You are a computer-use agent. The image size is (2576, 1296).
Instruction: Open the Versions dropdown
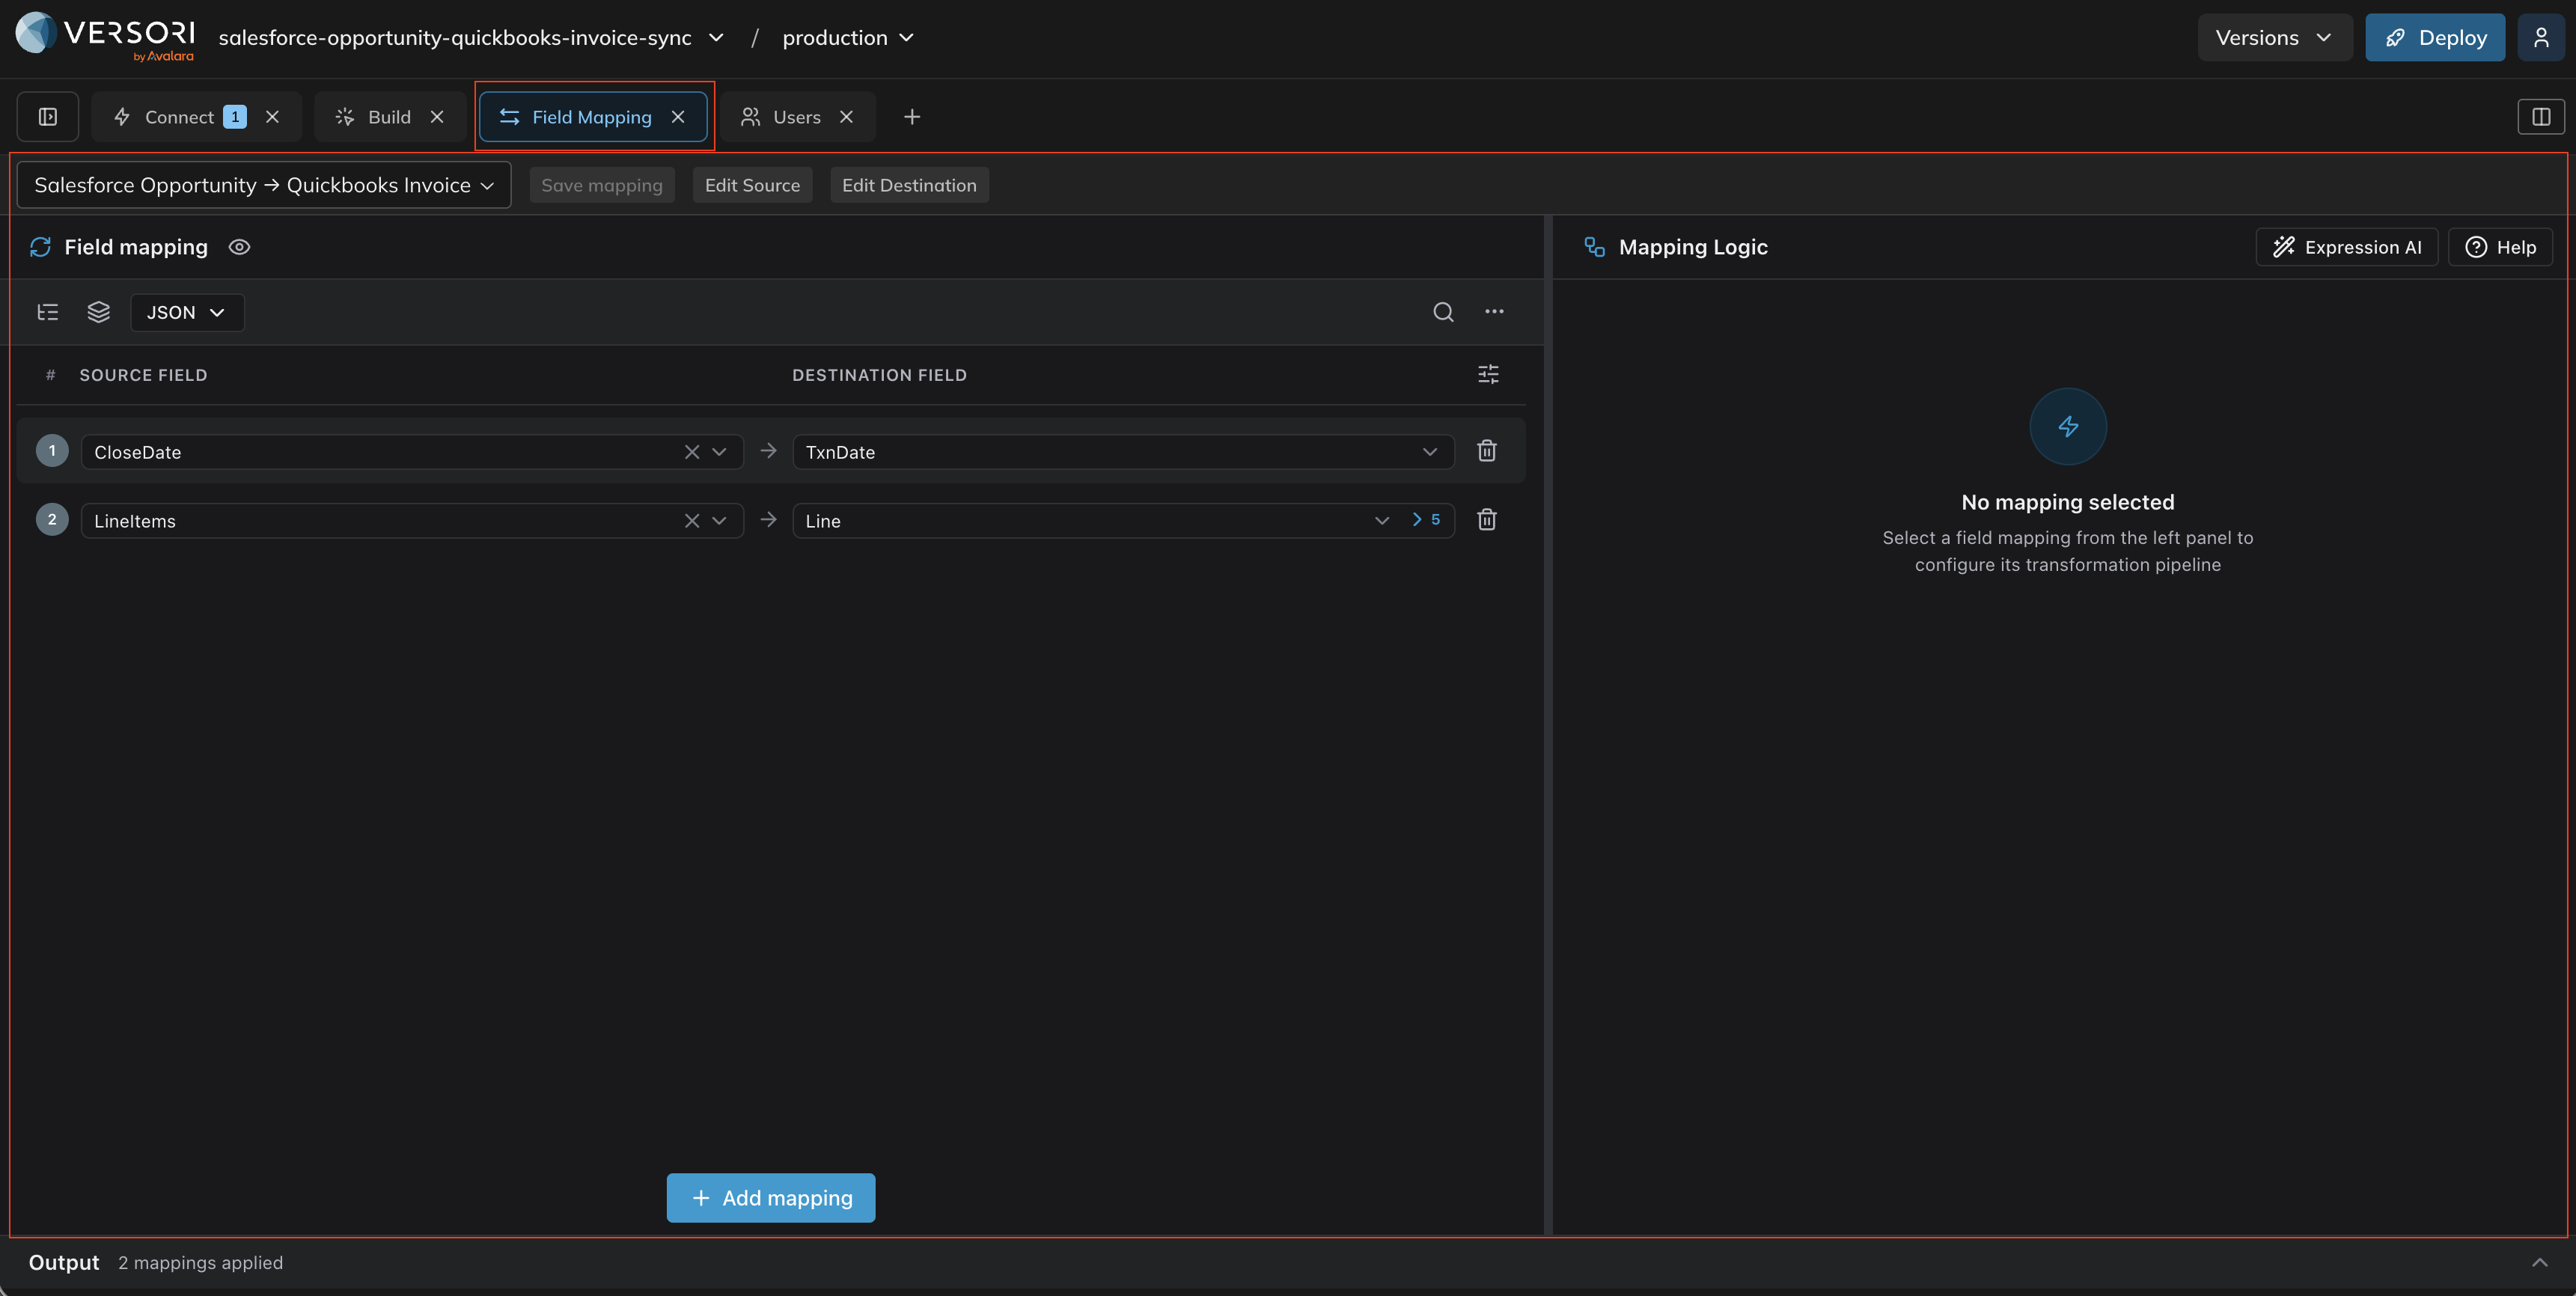[x=2274, y=38]
